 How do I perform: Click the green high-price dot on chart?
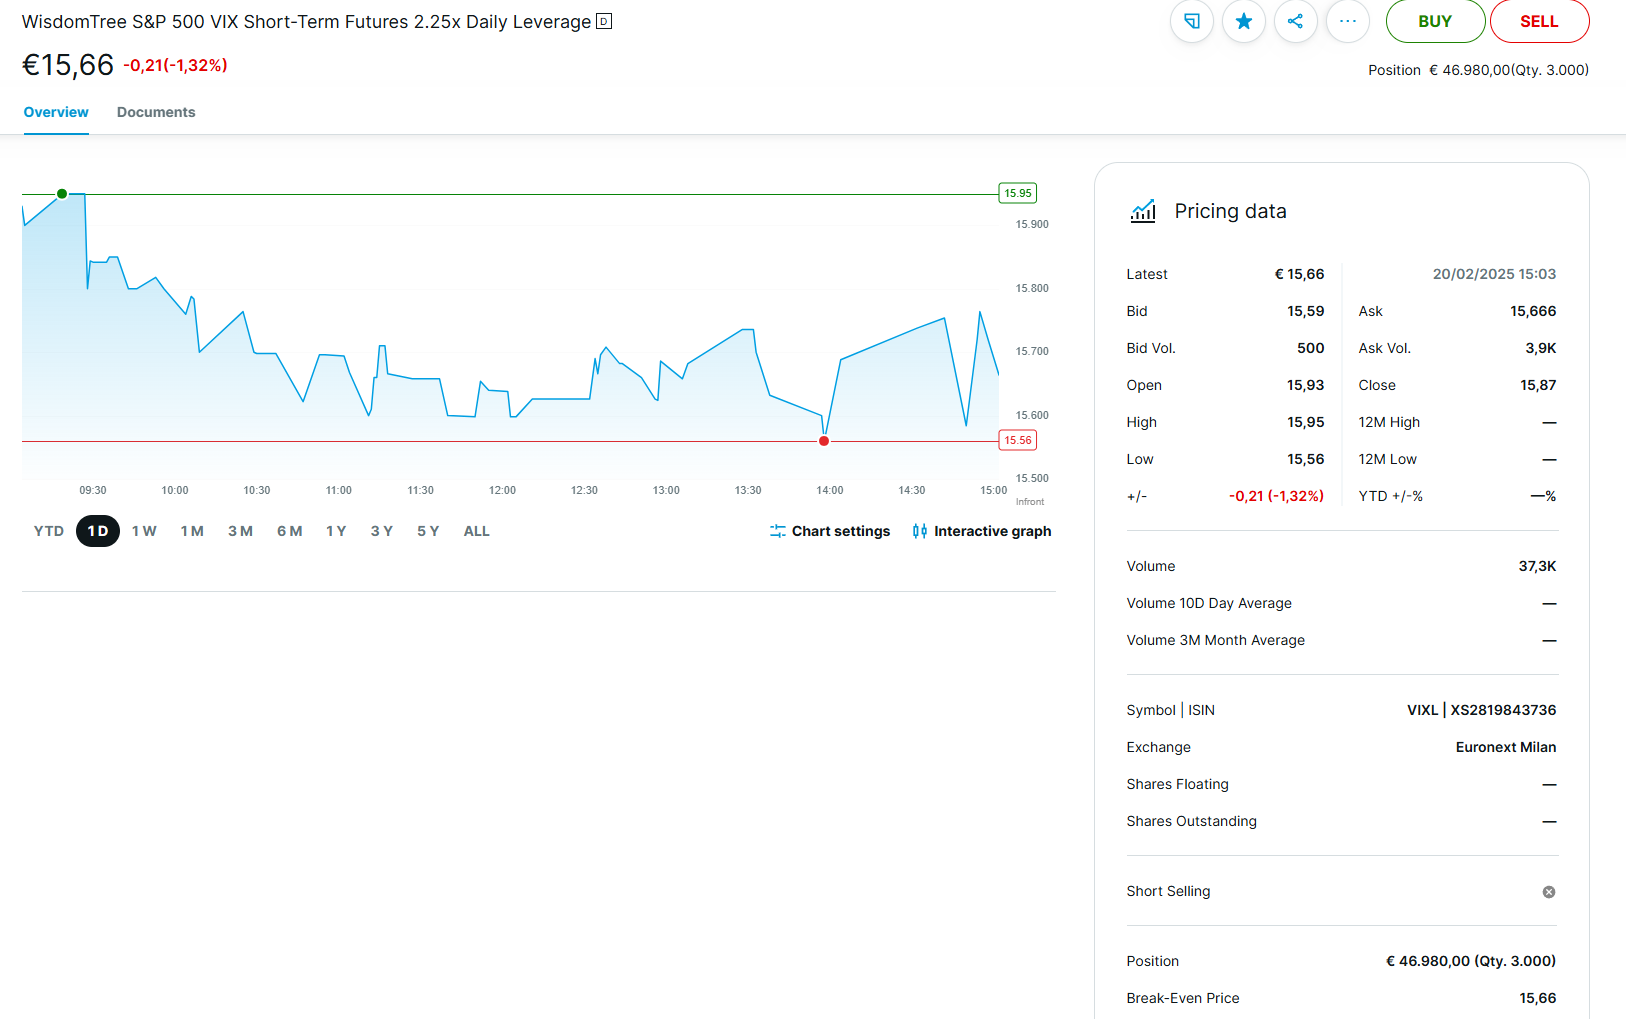[x=62, y=194]
